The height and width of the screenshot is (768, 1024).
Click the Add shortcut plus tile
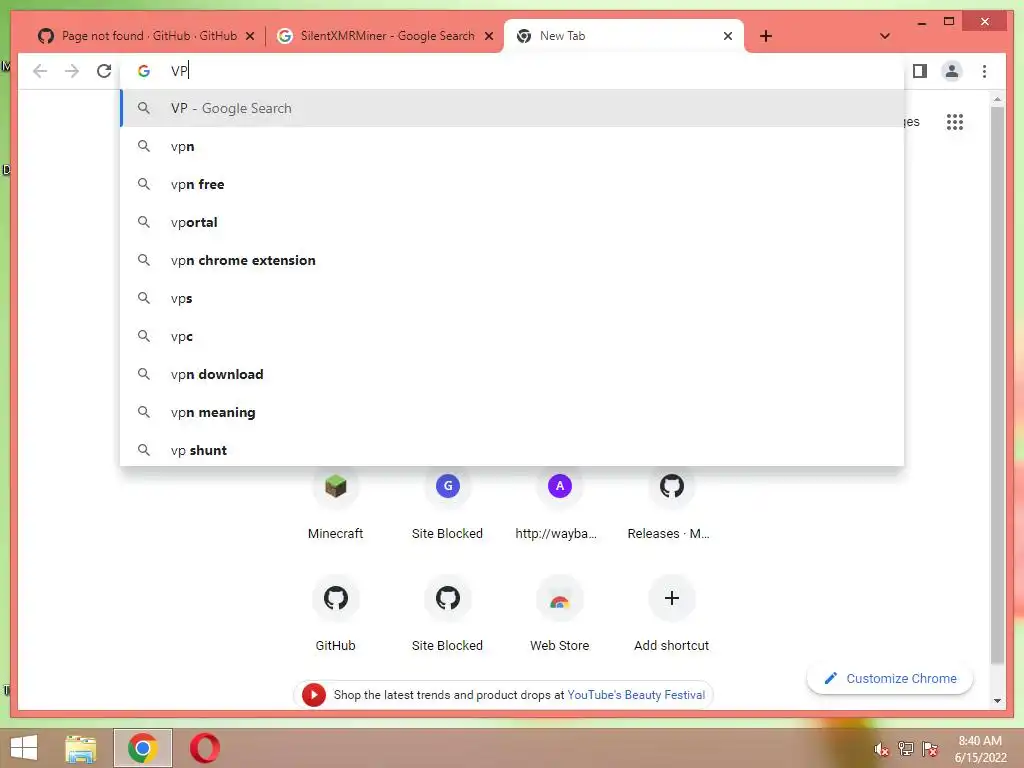point(671,614)
